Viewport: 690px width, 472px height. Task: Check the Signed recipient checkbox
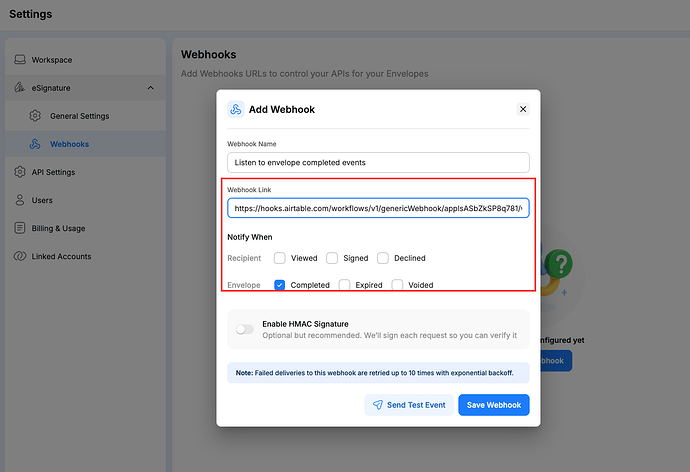[x=332, y=258]
